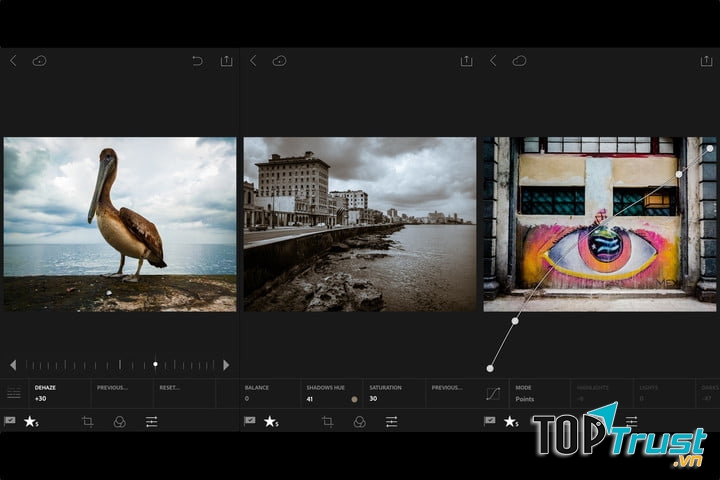
Task: Click top-right tone curve end point
Action: [x=710, y=148]
